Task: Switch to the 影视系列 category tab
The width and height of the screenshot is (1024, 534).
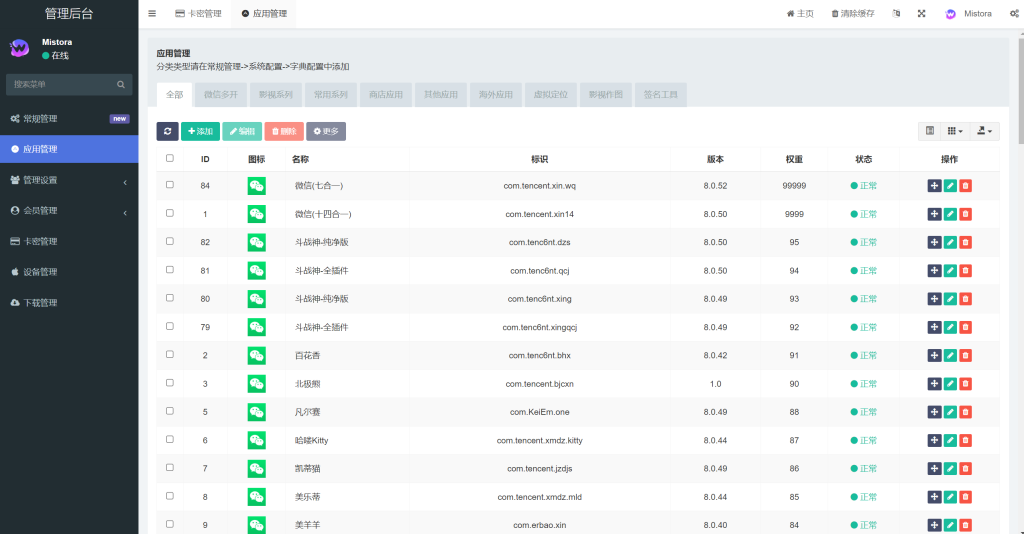Action: tap(276, 95)
